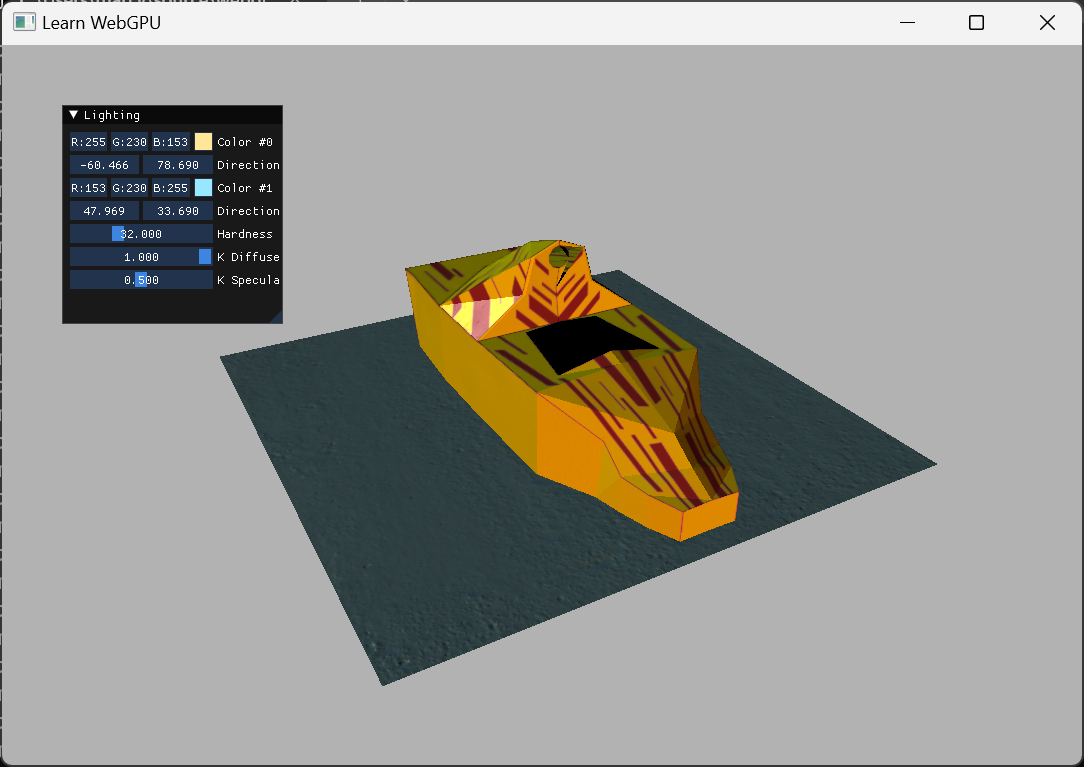
Task: Maximize the Learn WebGPU window
Action: (976, 23)
